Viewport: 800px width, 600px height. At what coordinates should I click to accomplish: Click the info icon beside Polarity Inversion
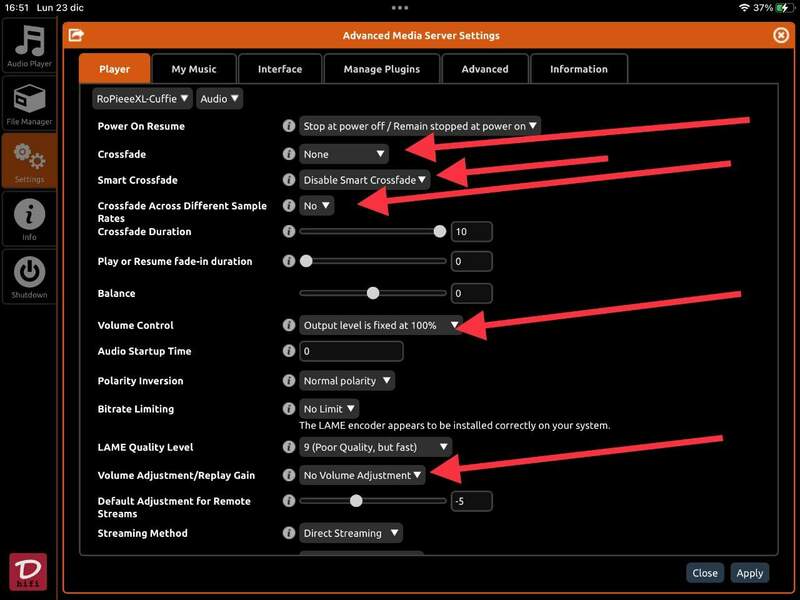click(289, 381)
